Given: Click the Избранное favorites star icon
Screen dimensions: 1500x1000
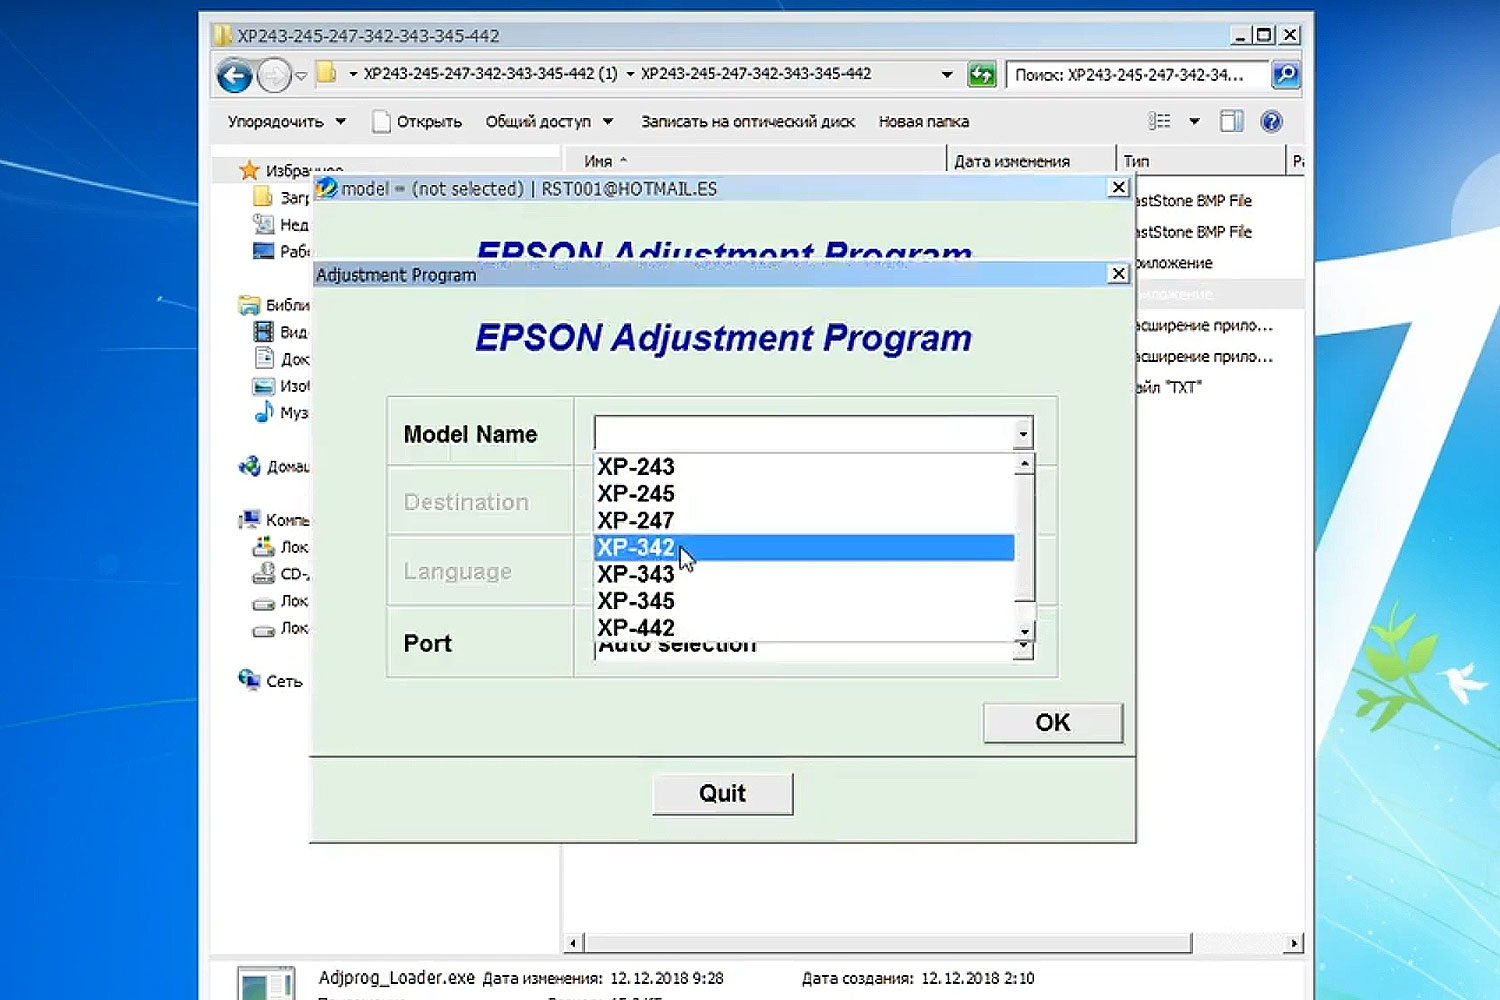Looking at the screenshot, I should (x=249, y=170).
